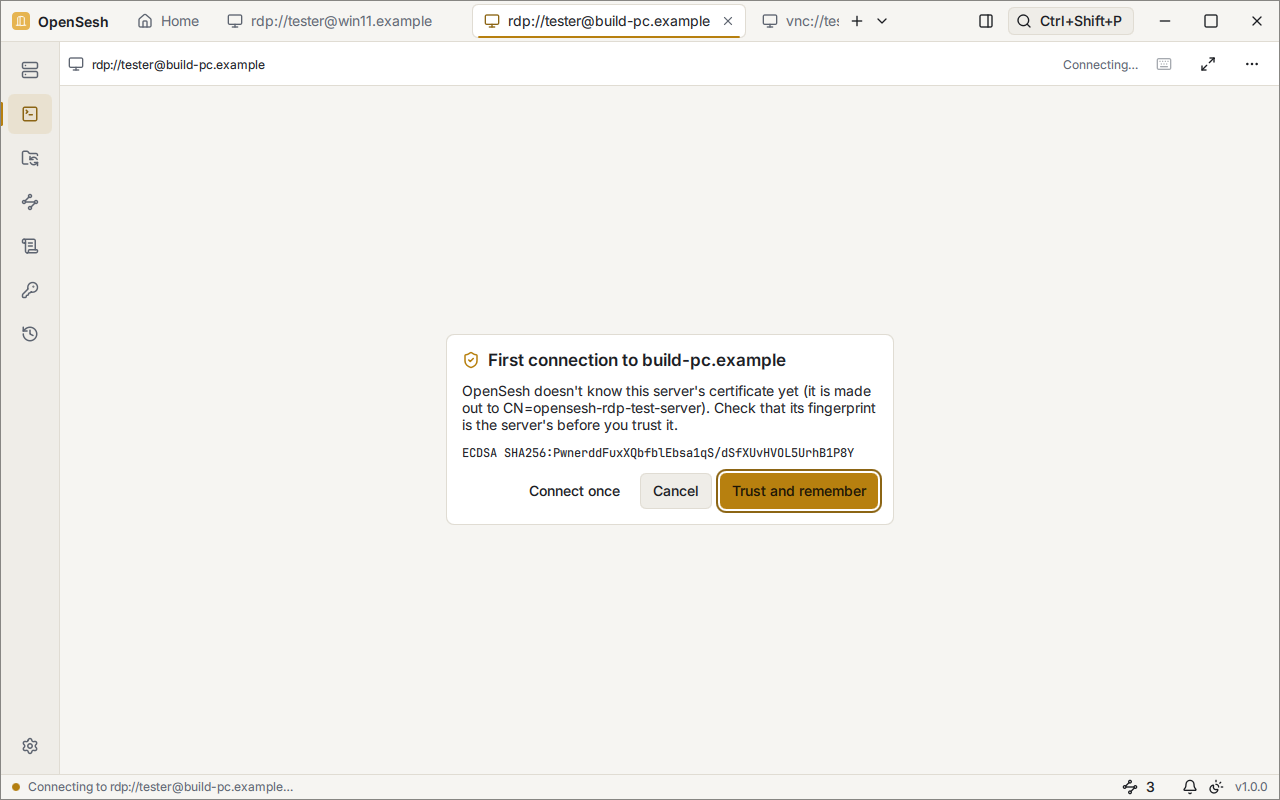Click the ECDSA SHA256 fingerprint text
This screenshot has width=1280, height=800.
[658, 453]
